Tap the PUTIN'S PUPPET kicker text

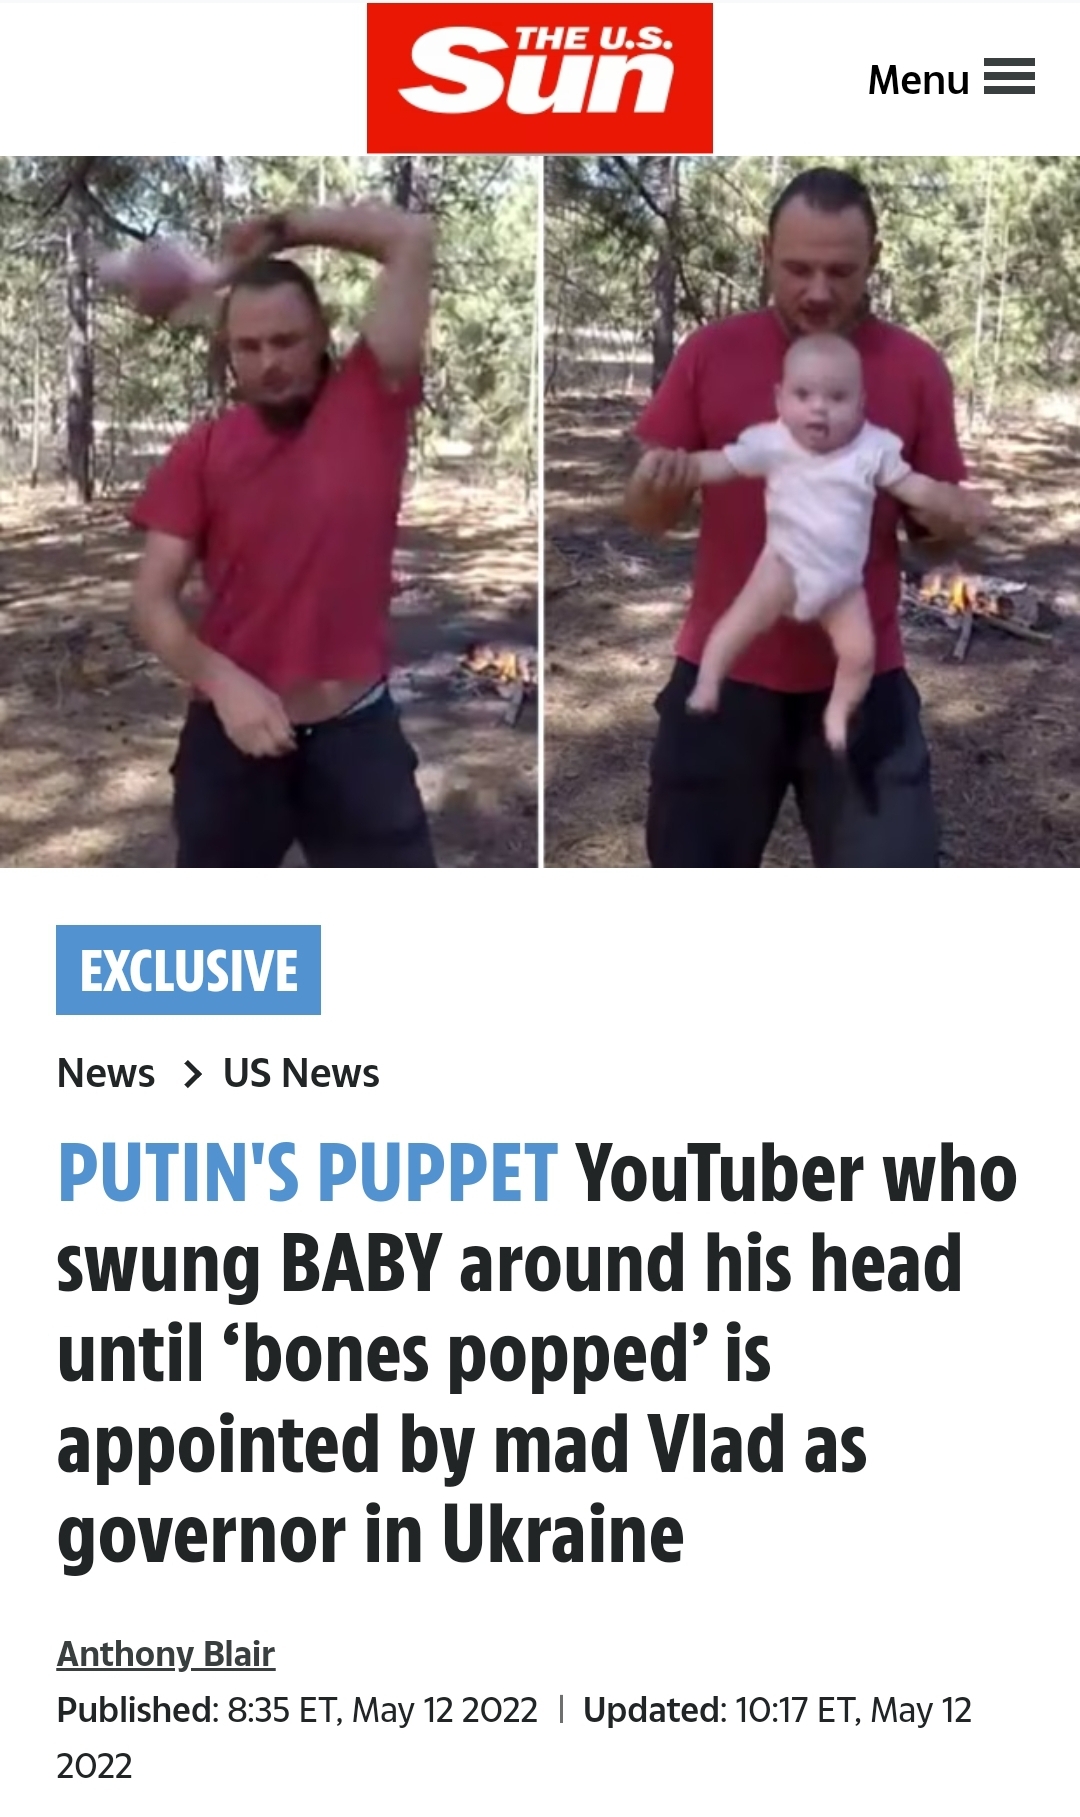click(307, 1172)
